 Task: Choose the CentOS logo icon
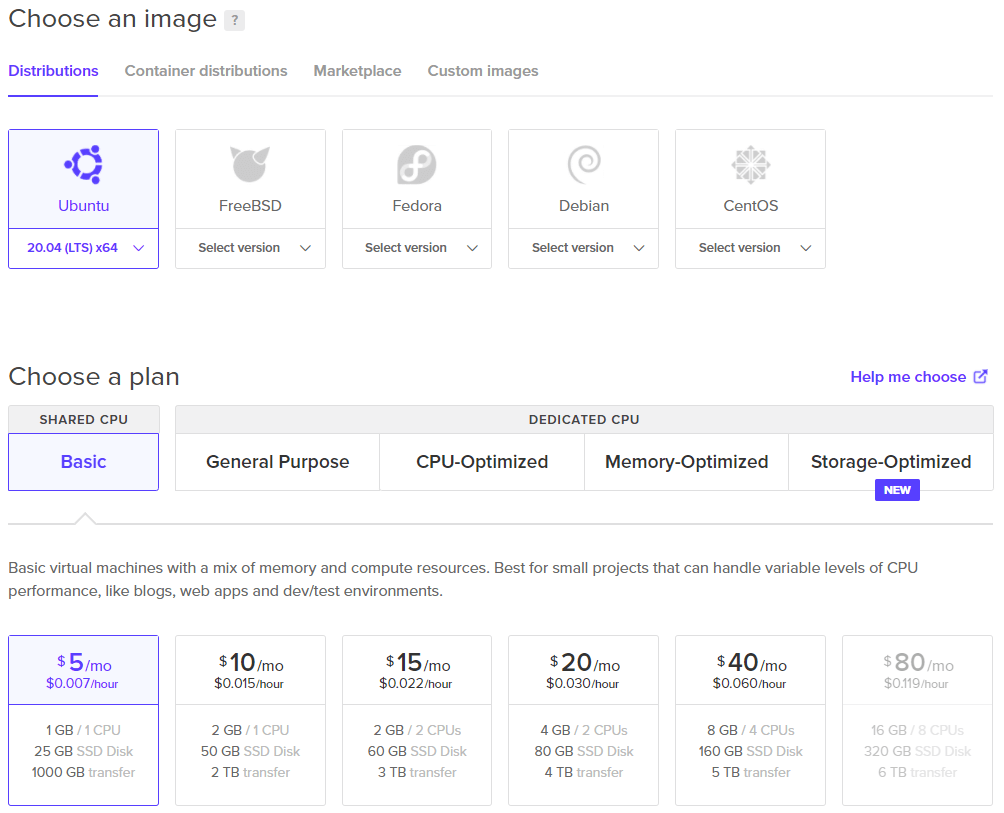point(750,165)
